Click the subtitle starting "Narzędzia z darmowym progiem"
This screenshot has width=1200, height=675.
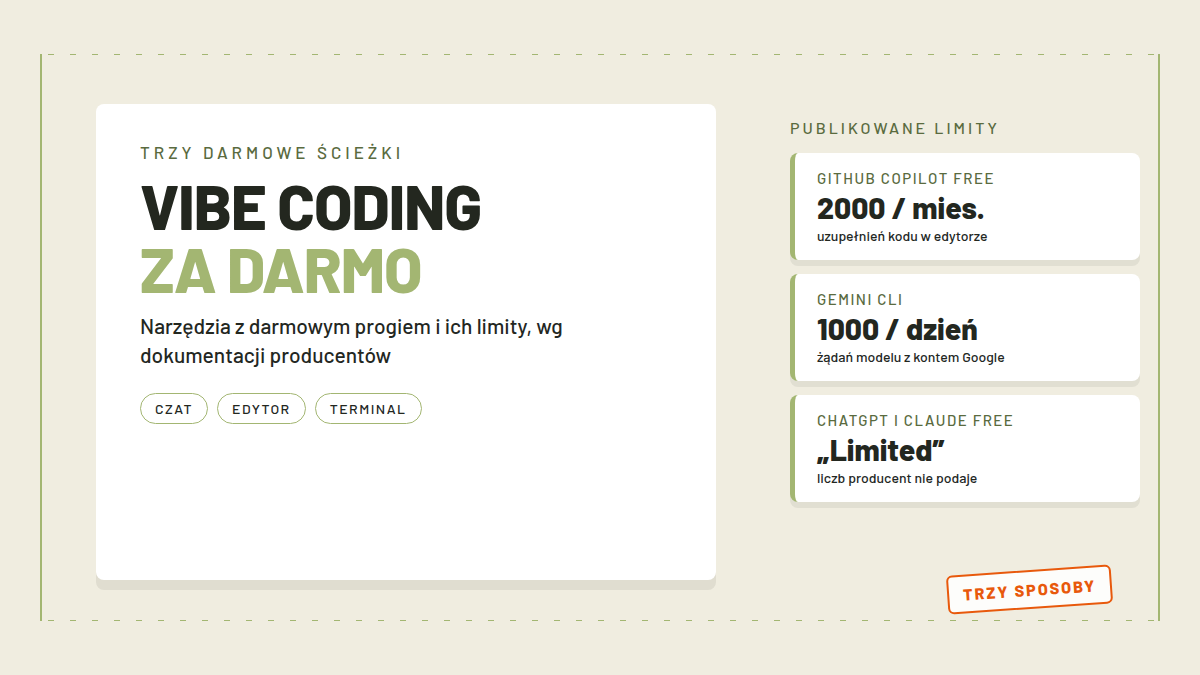coord(352,342)
